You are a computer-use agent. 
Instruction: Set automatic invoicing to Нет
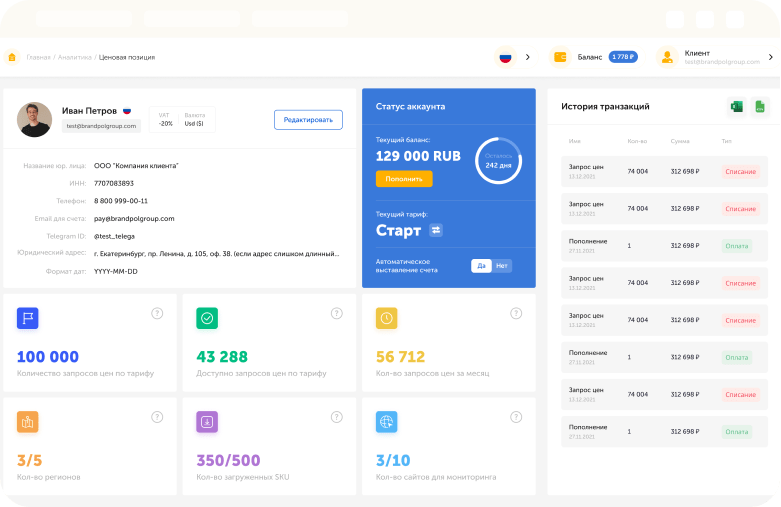pos(502,266)
